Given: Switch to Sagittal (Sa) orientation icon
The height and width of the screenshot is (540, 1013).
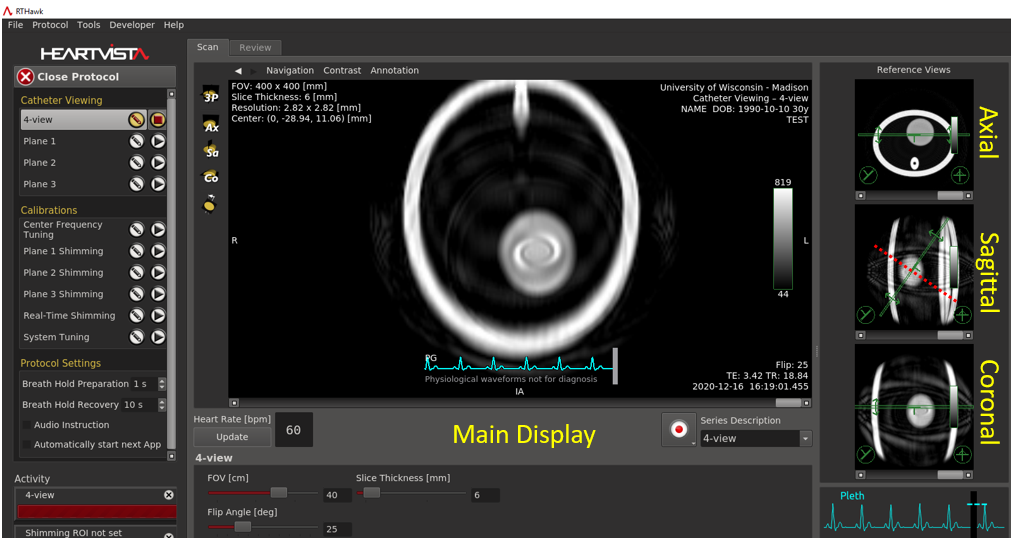Looking at the screenshot, I should pos(211,152).
